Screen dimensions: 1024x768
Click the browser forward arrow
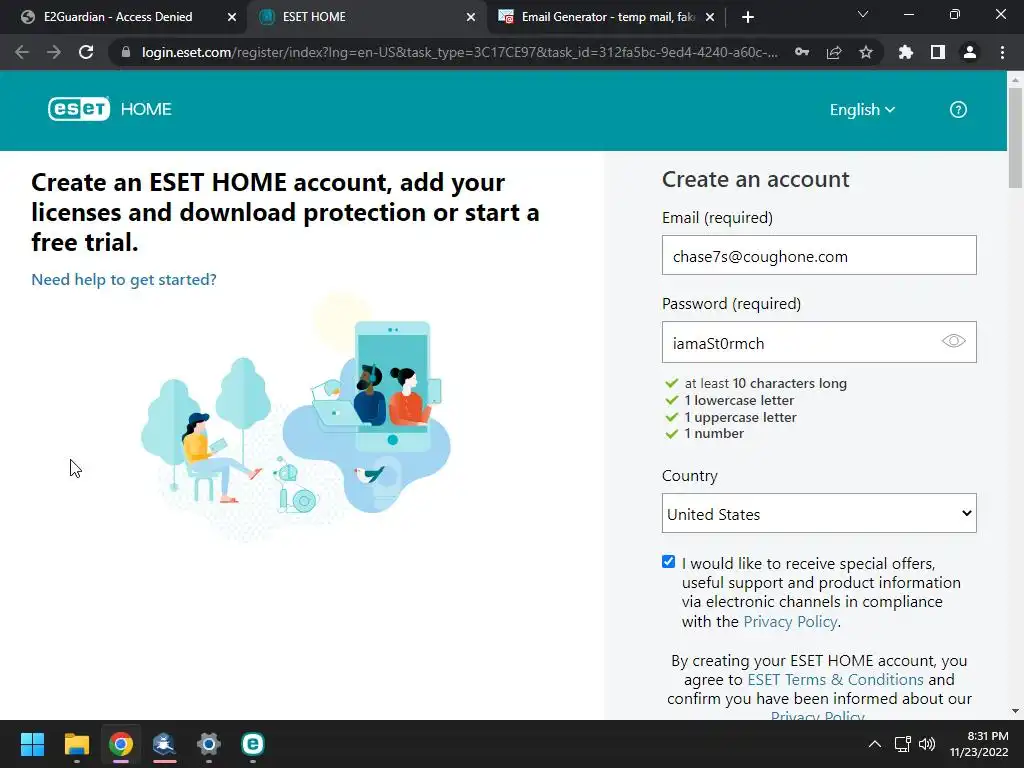coord(54,52)
